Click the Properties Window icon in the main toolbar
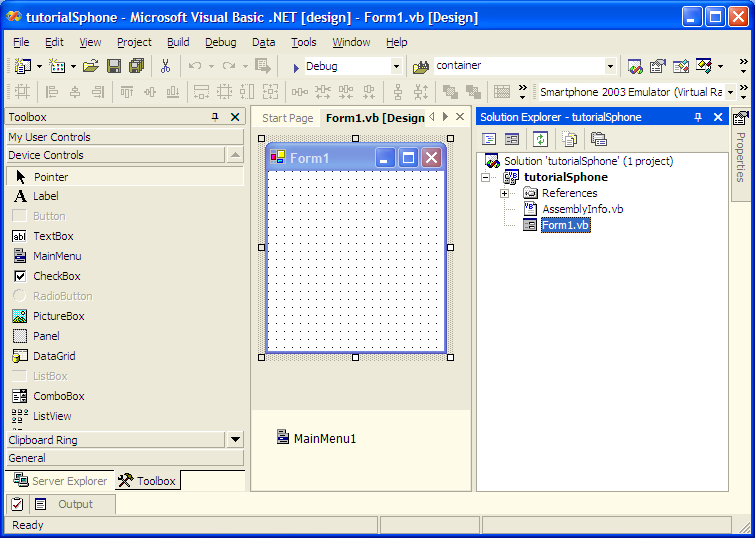 click(658, 66)
